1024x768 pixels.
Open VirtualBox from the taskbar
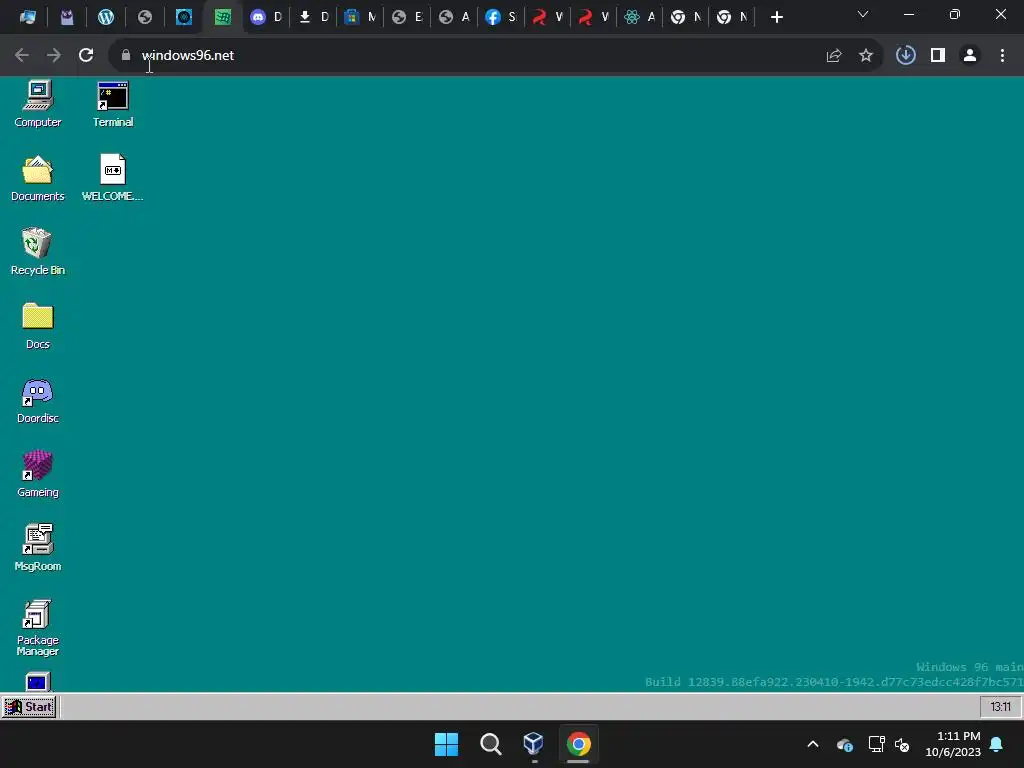coord(534,744)
